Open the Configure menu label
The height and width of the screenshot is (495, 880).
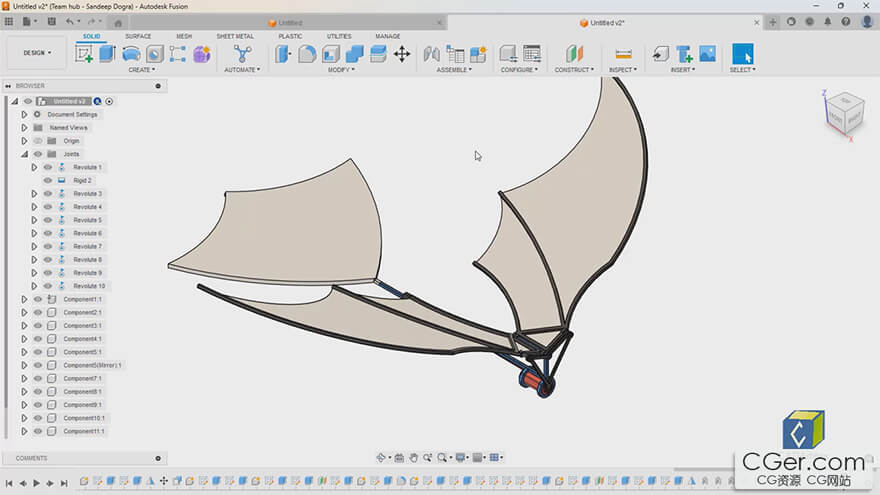coord(519,70)
